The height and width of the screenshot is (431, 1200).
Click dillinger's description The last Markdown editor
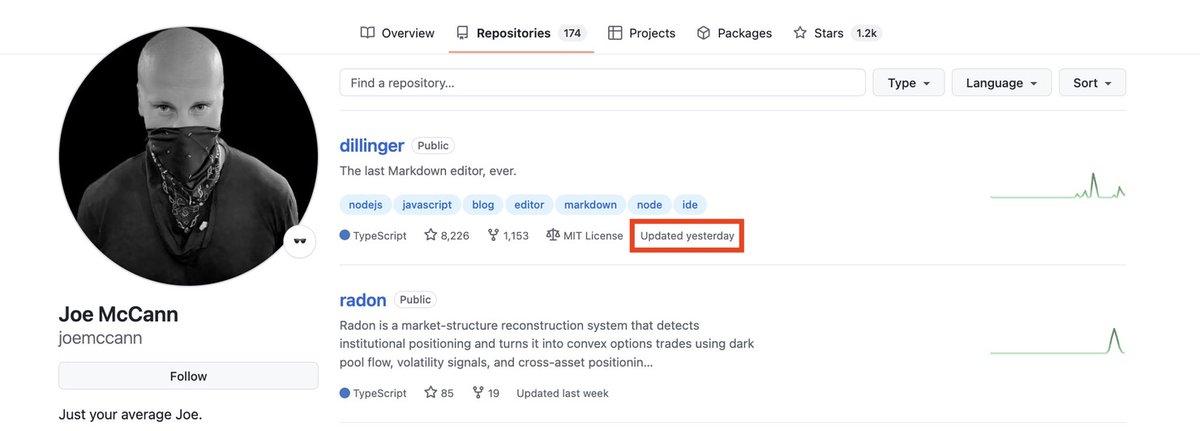[x=428, y=171]
